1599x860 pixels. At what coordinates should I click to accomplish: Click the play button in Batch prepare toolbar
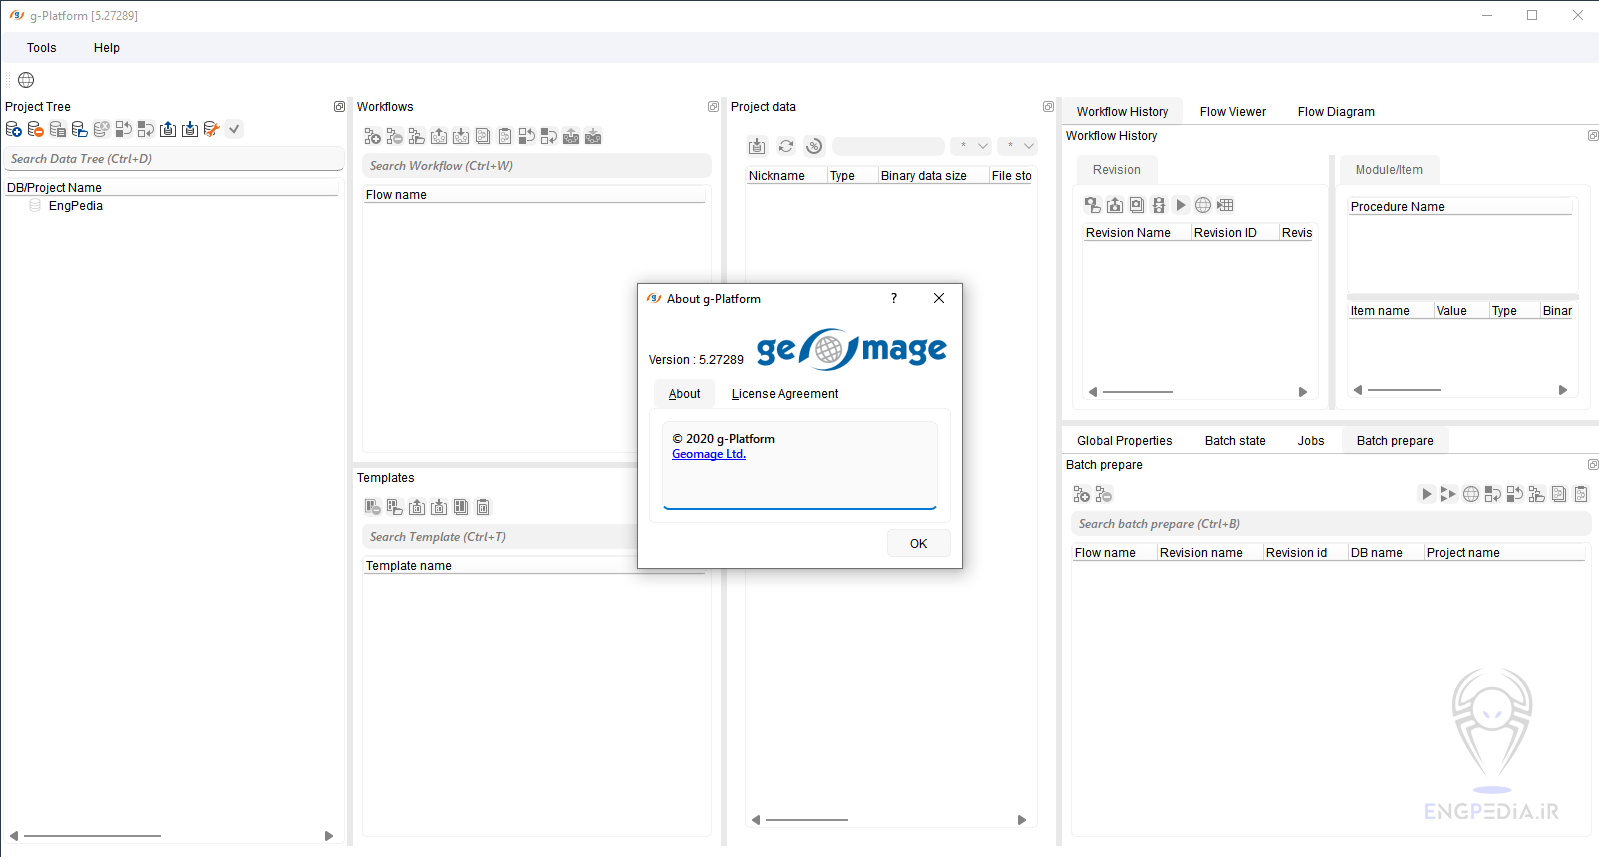click(1426, 494)
